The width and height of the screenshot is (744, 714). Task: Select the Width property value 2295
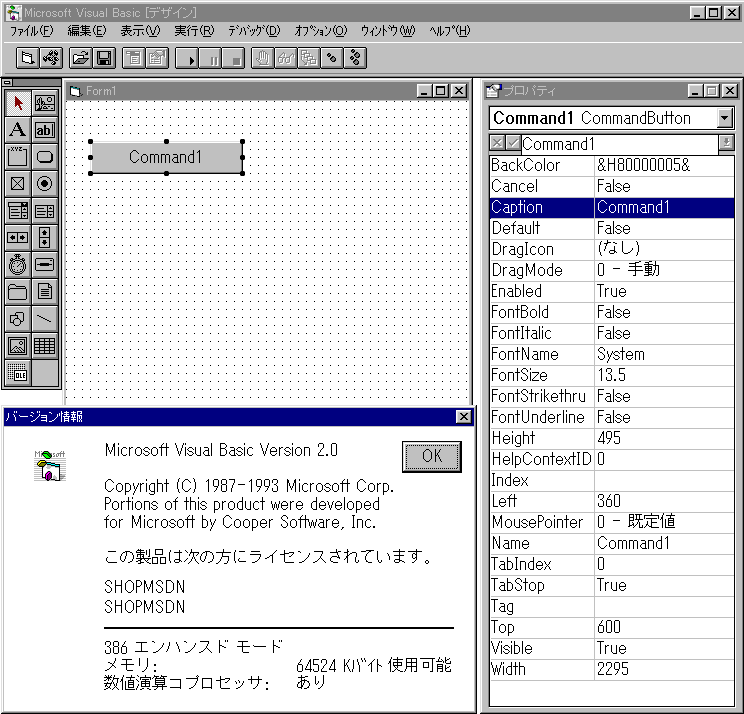(664, 669)
